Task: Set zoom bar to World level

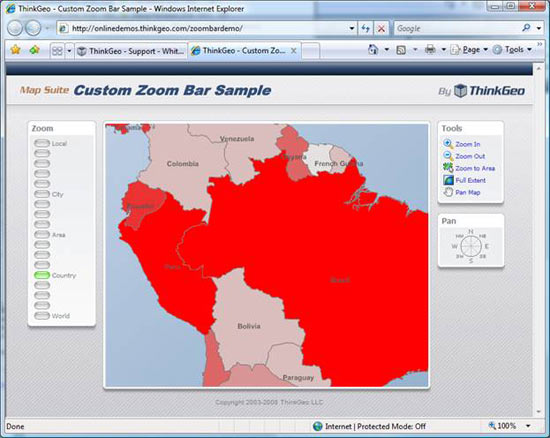Action: pos(42,316)
